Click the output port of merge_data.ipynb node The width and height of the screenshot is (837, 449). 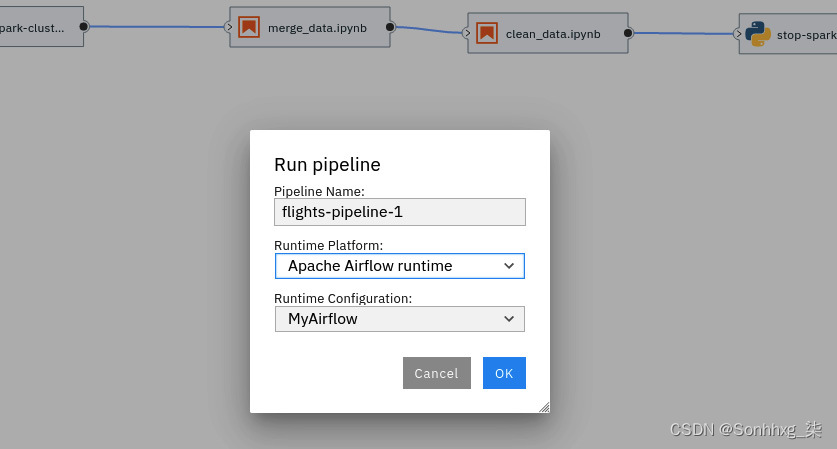[x=390, y=27]
